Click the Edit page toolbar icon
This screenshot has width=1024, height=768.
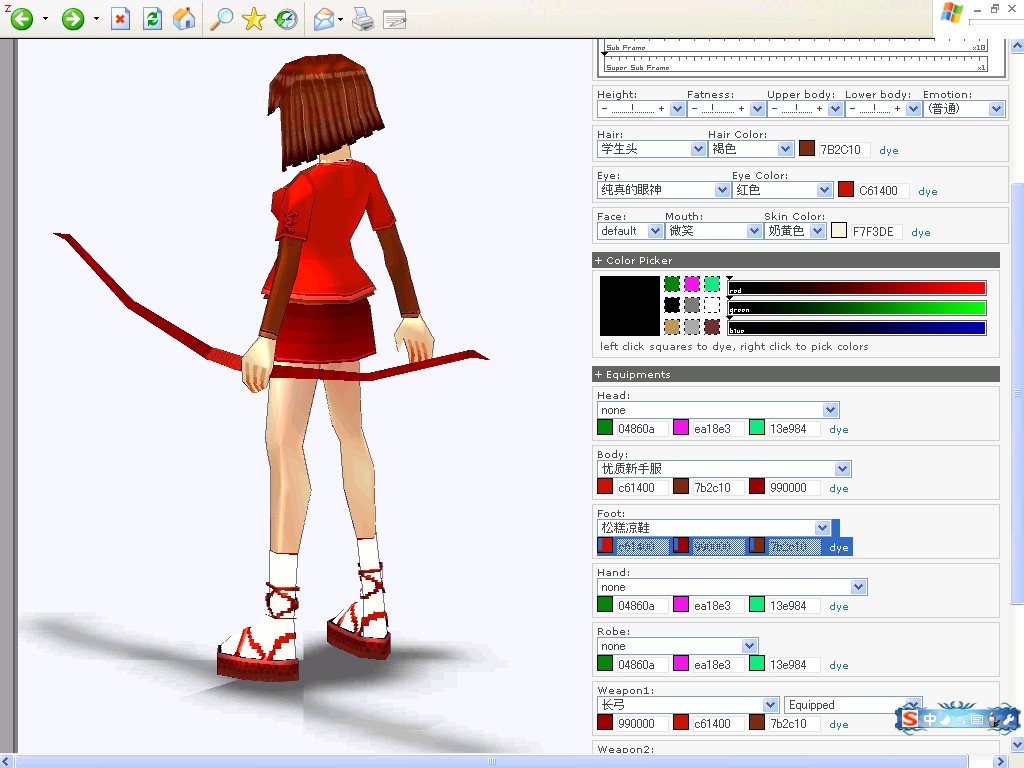394,20
